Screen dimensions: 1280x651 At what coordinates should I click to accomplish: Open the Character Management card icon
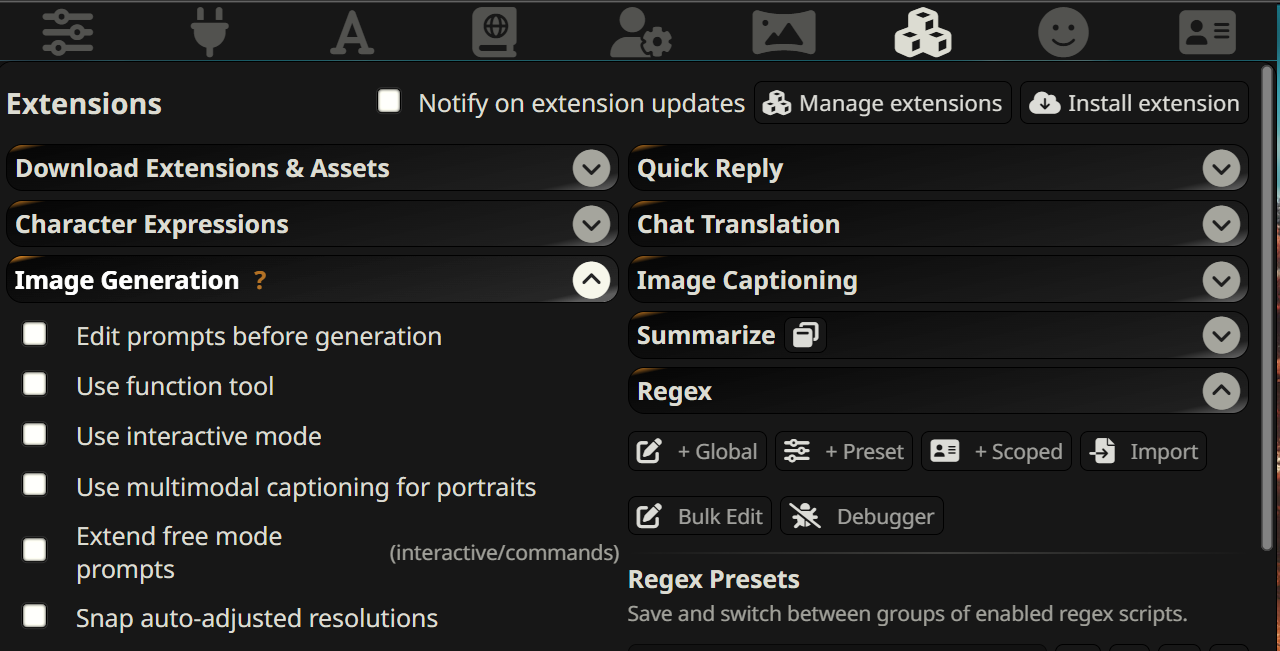pos(1207,31)
